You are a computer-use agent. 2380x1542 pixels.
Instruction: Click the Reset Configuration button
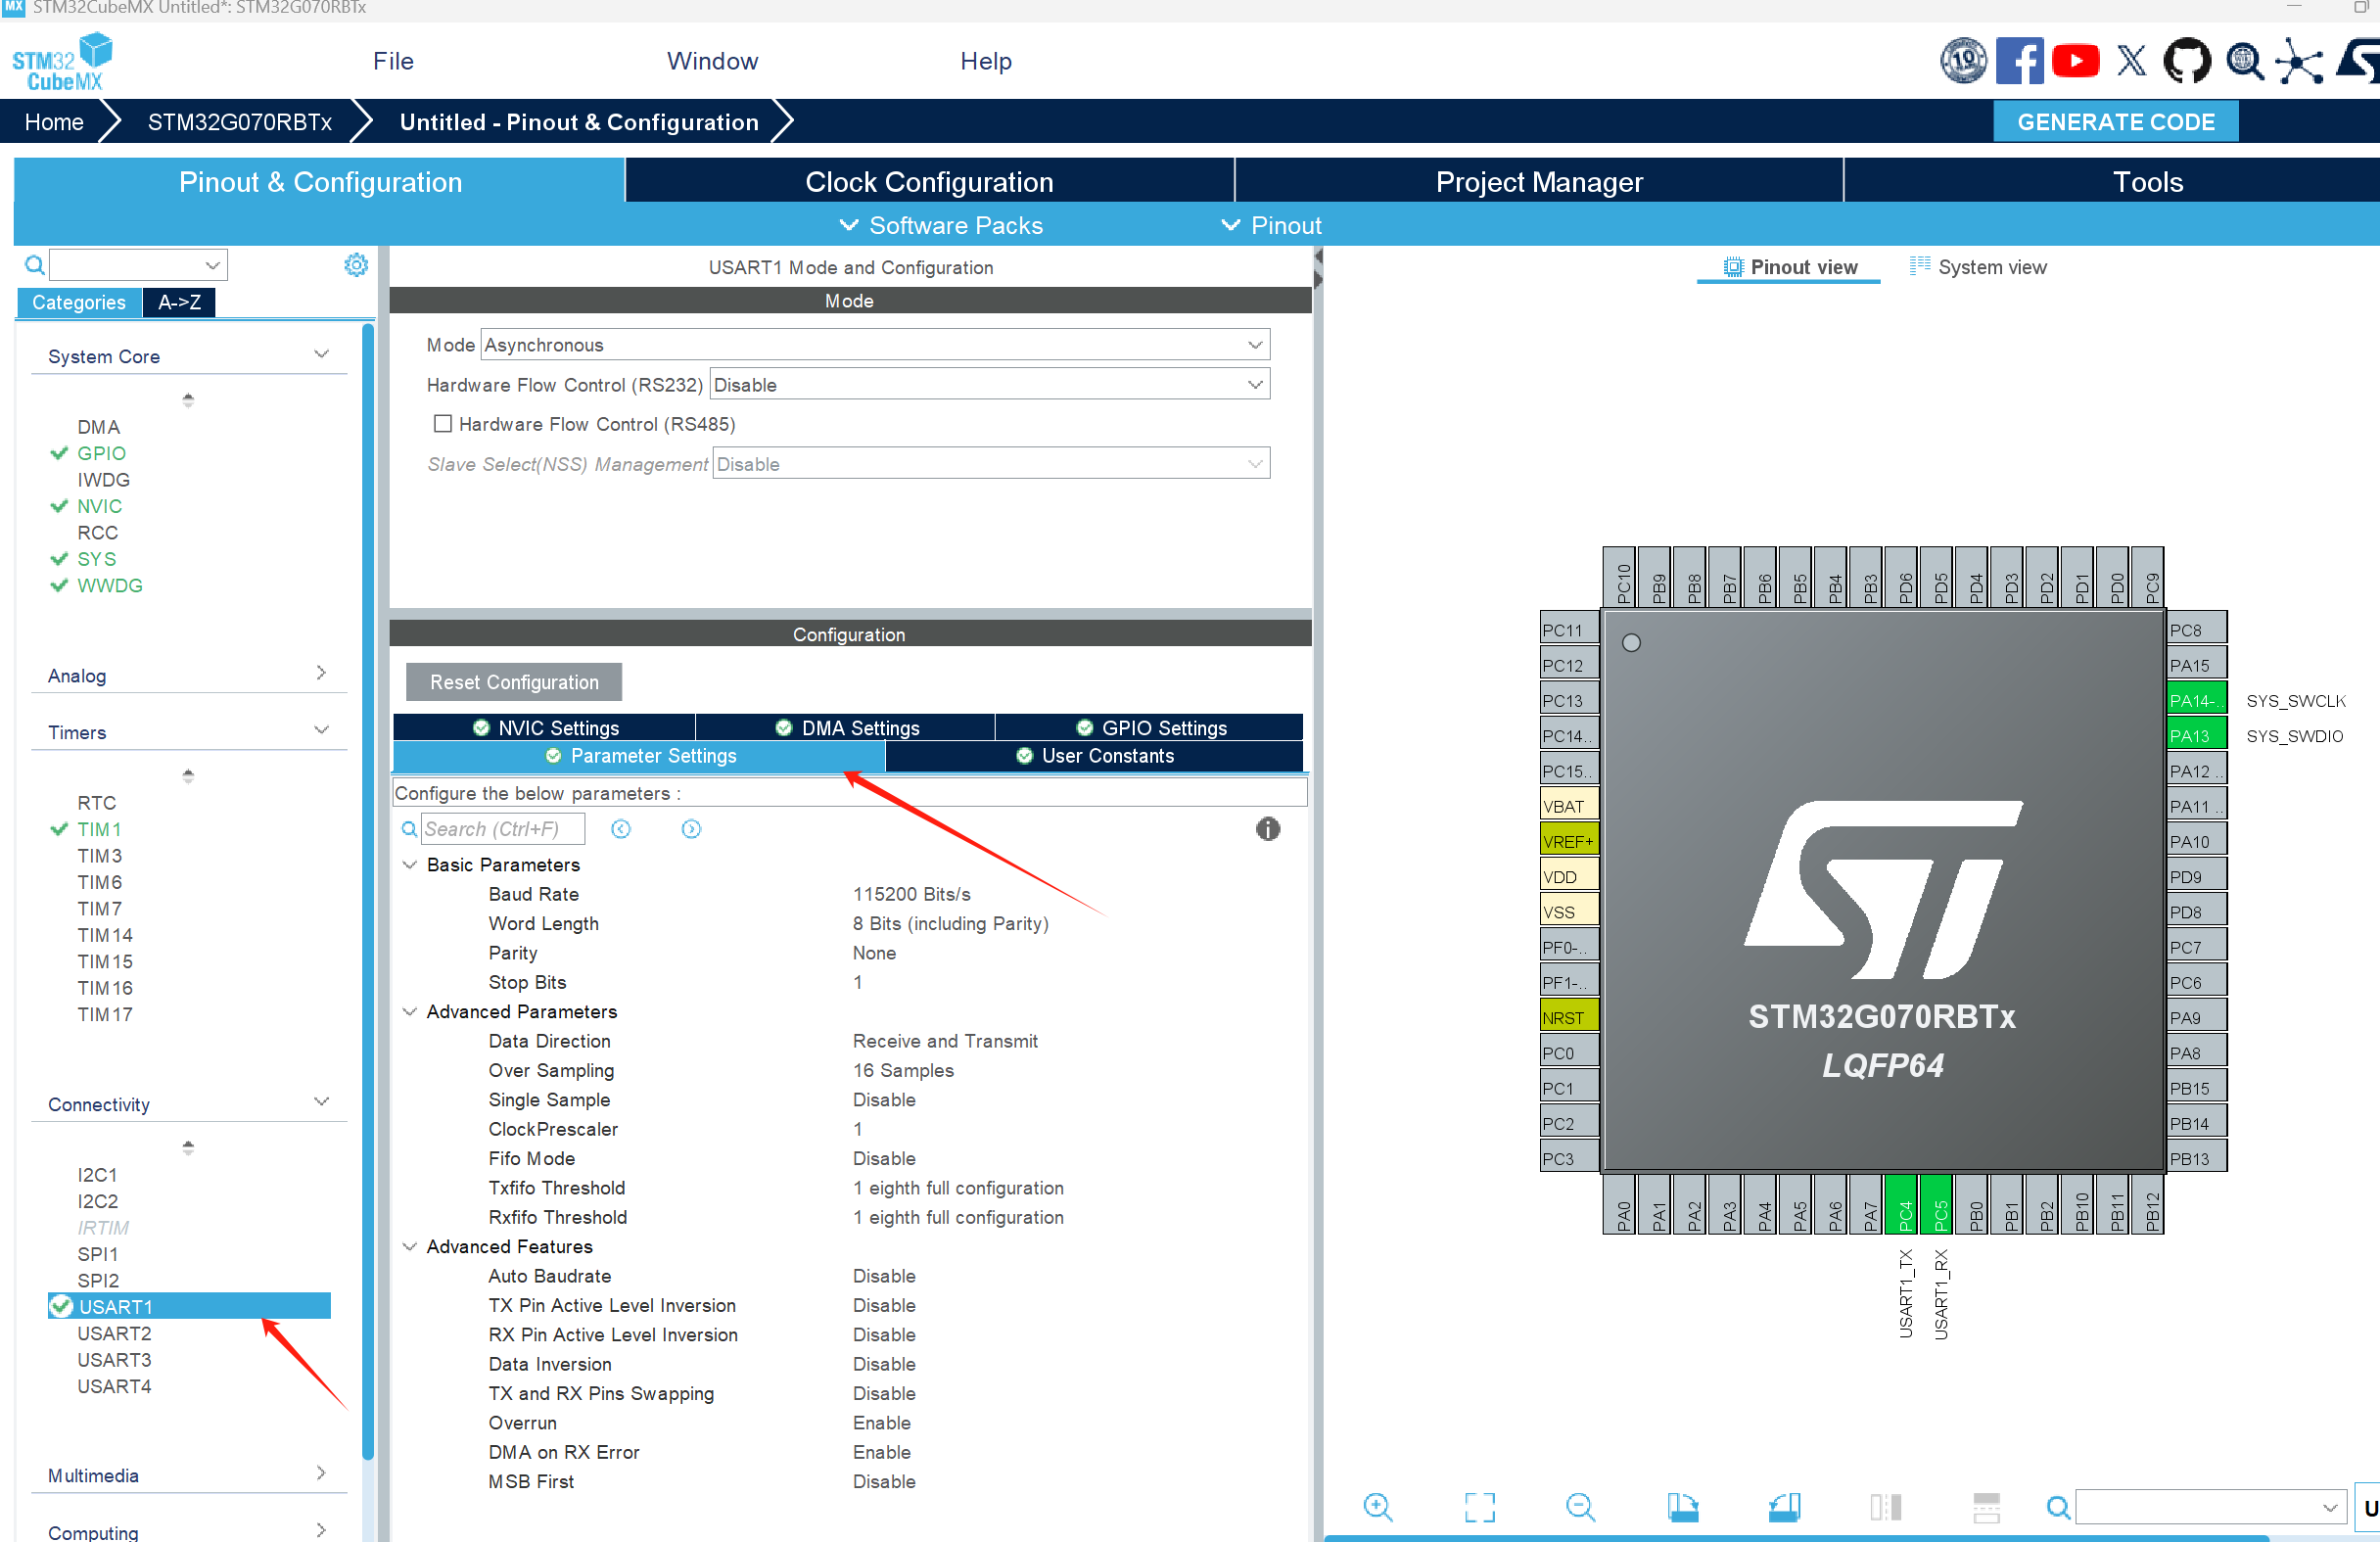[x=514, y=681]
